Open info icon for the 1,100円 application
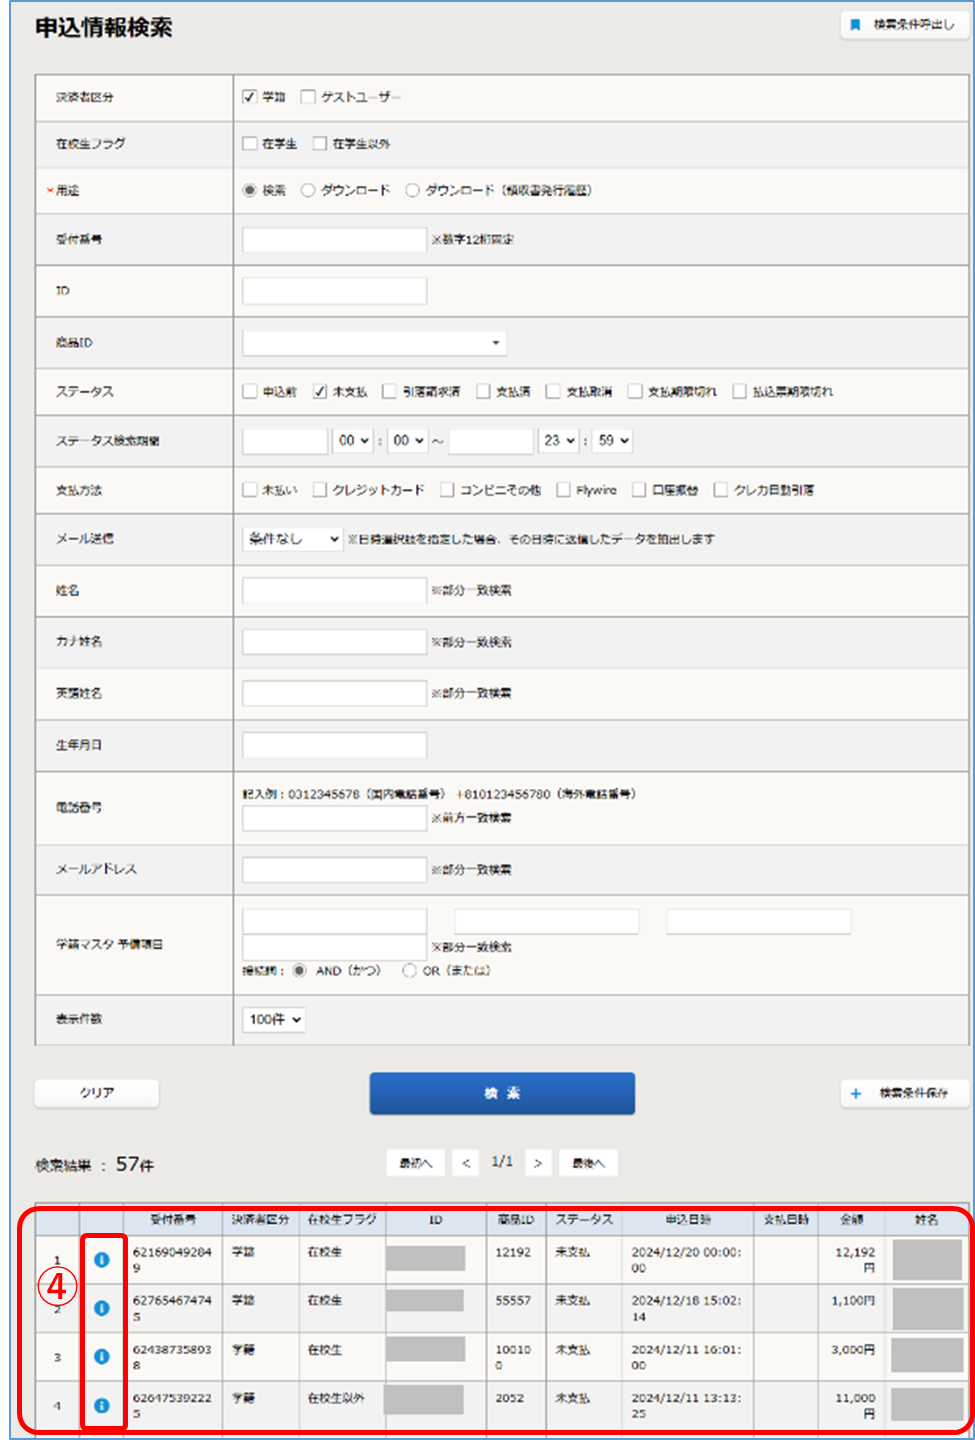This screenshot has width=975, height=1440. [x=101, y=1308]
